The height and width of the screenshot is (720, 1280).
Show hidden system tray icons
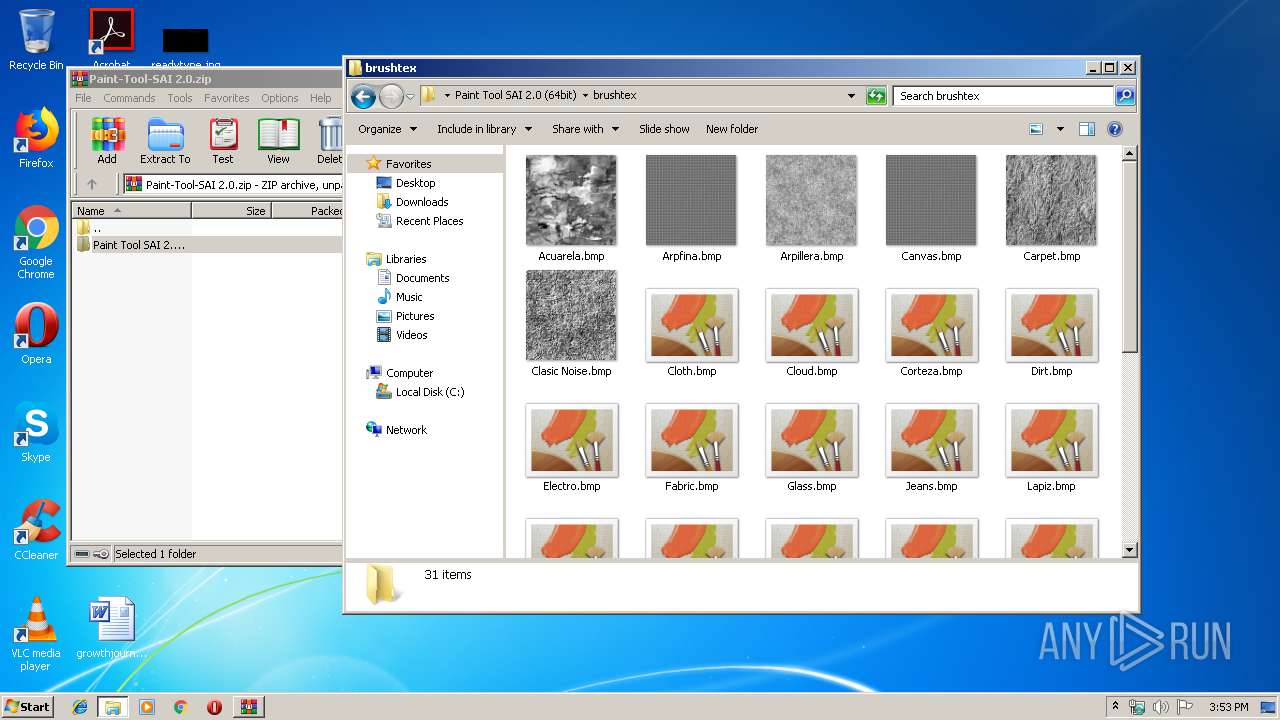(x=1115, y=706)
